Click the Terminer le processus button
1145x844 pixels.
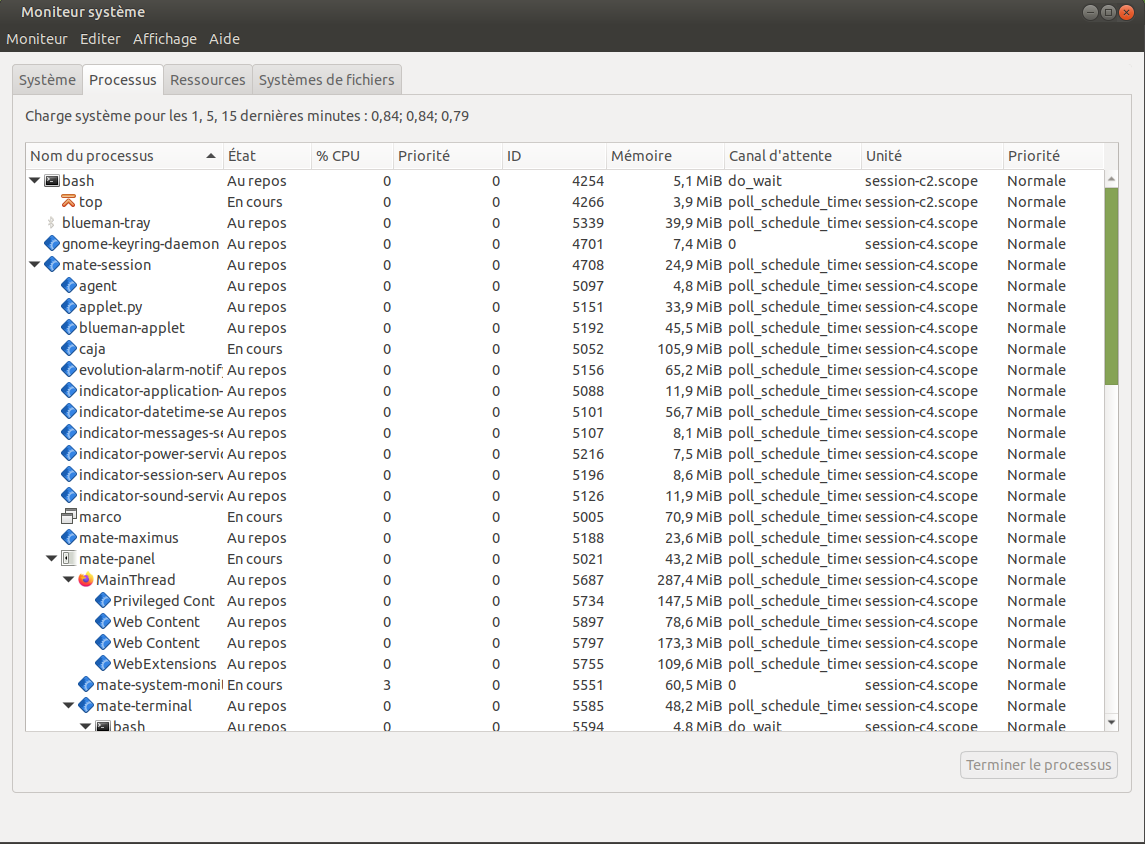click(1038, 765)
